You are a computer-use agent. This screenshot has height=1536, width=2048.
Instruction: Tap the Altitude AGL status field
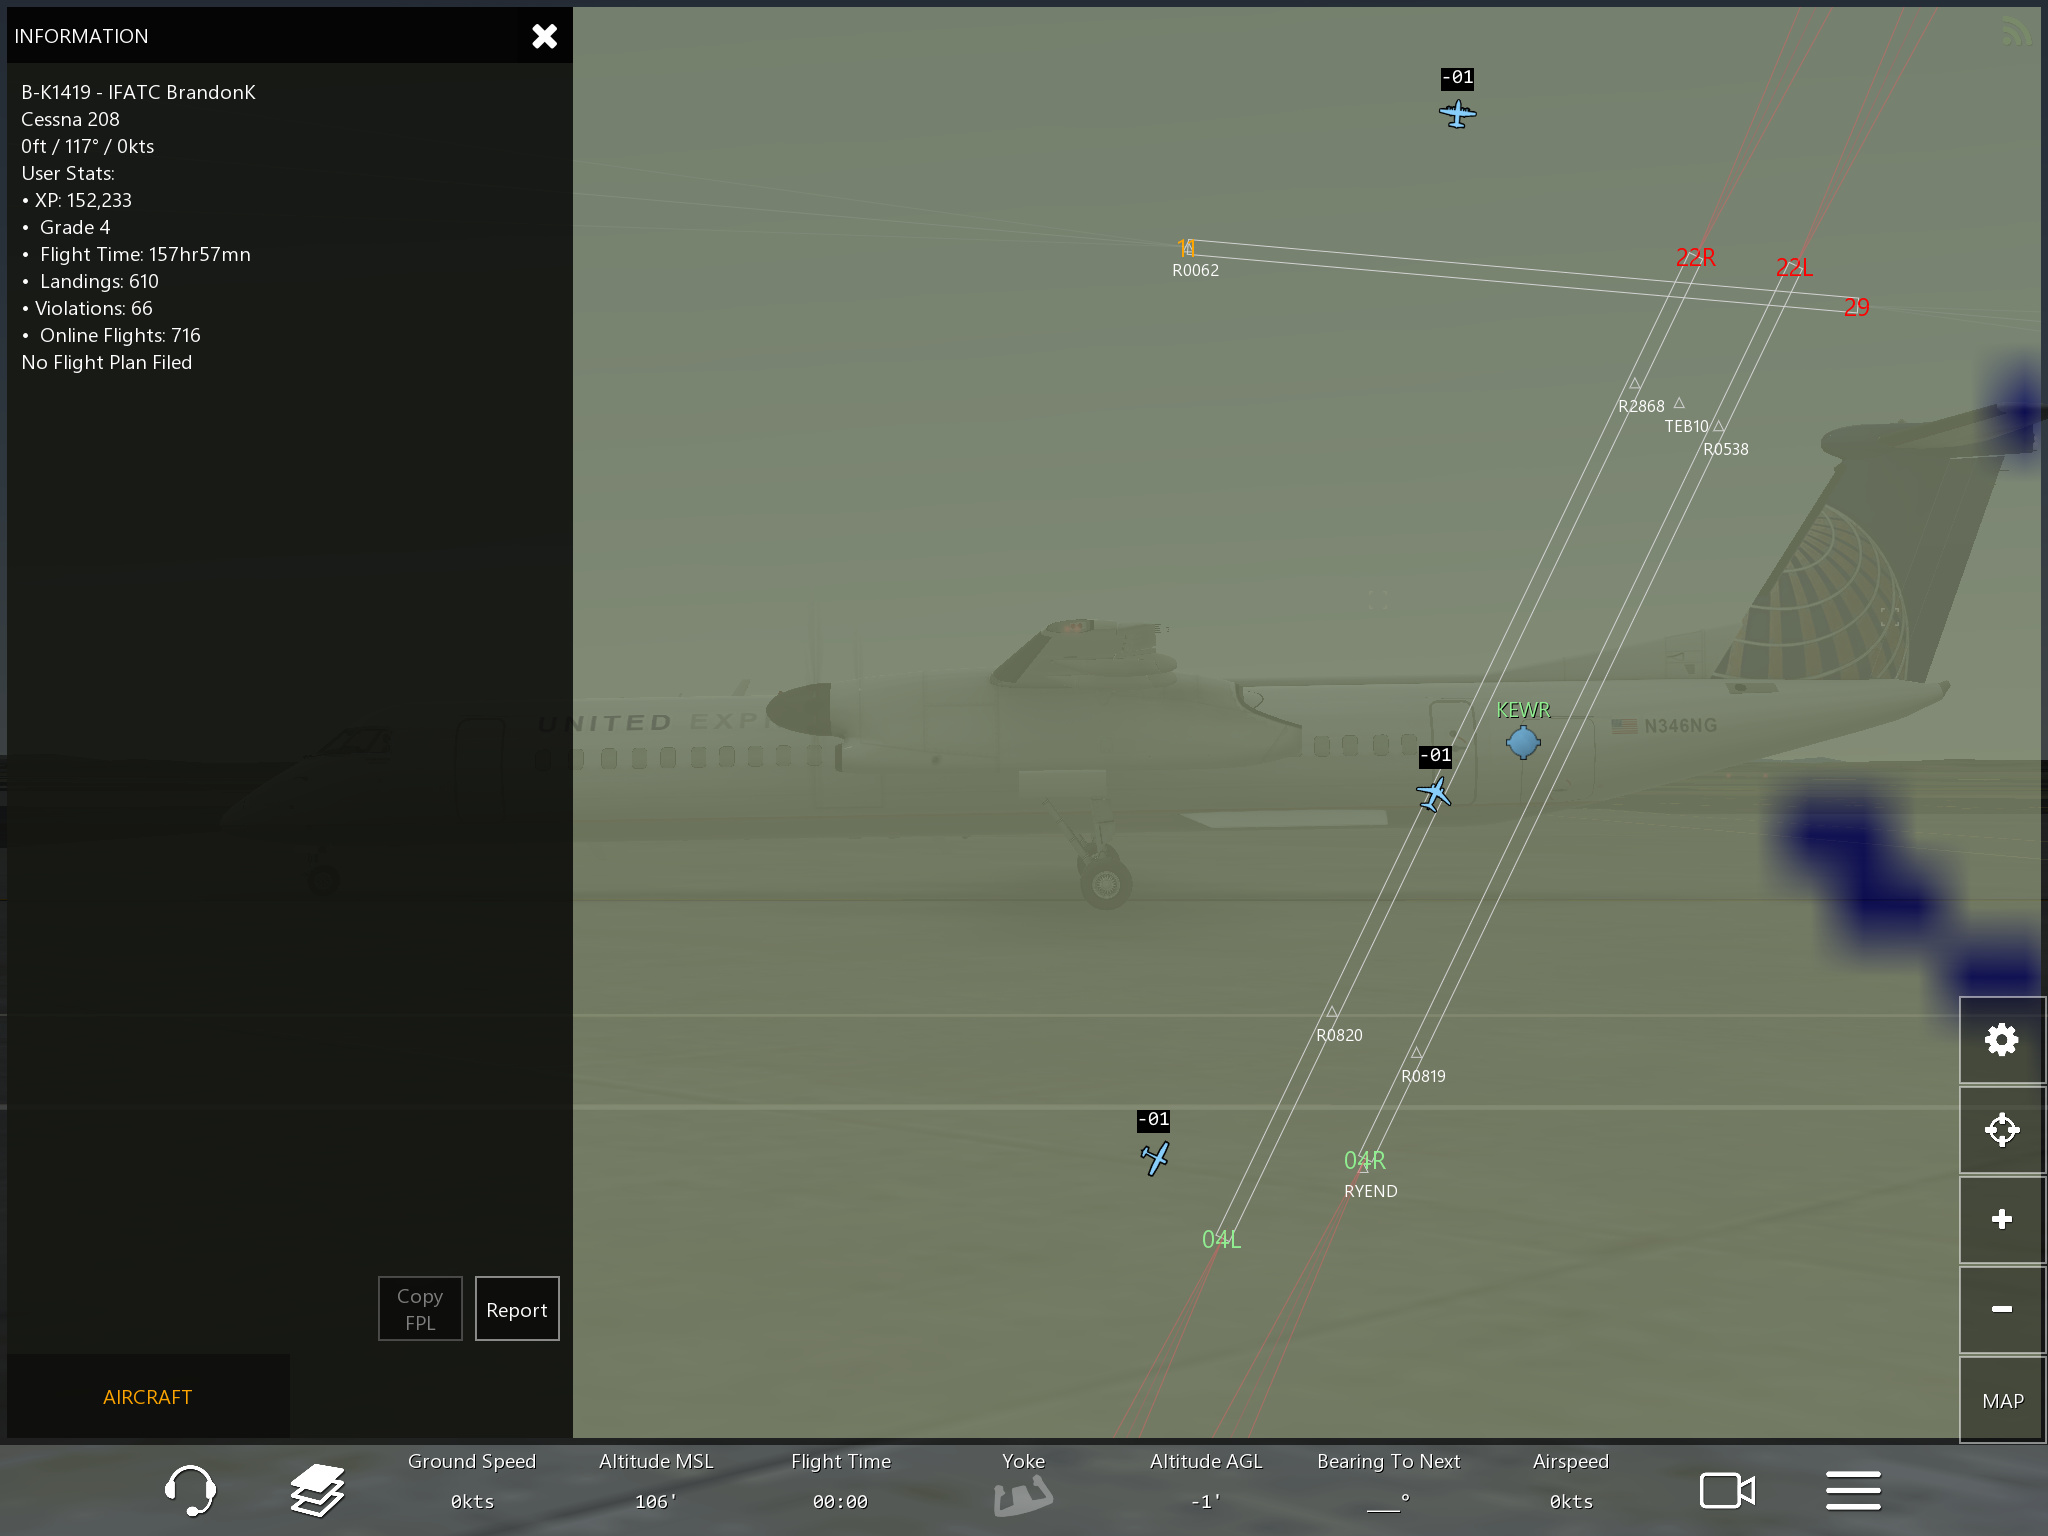click(1205, 1481)
